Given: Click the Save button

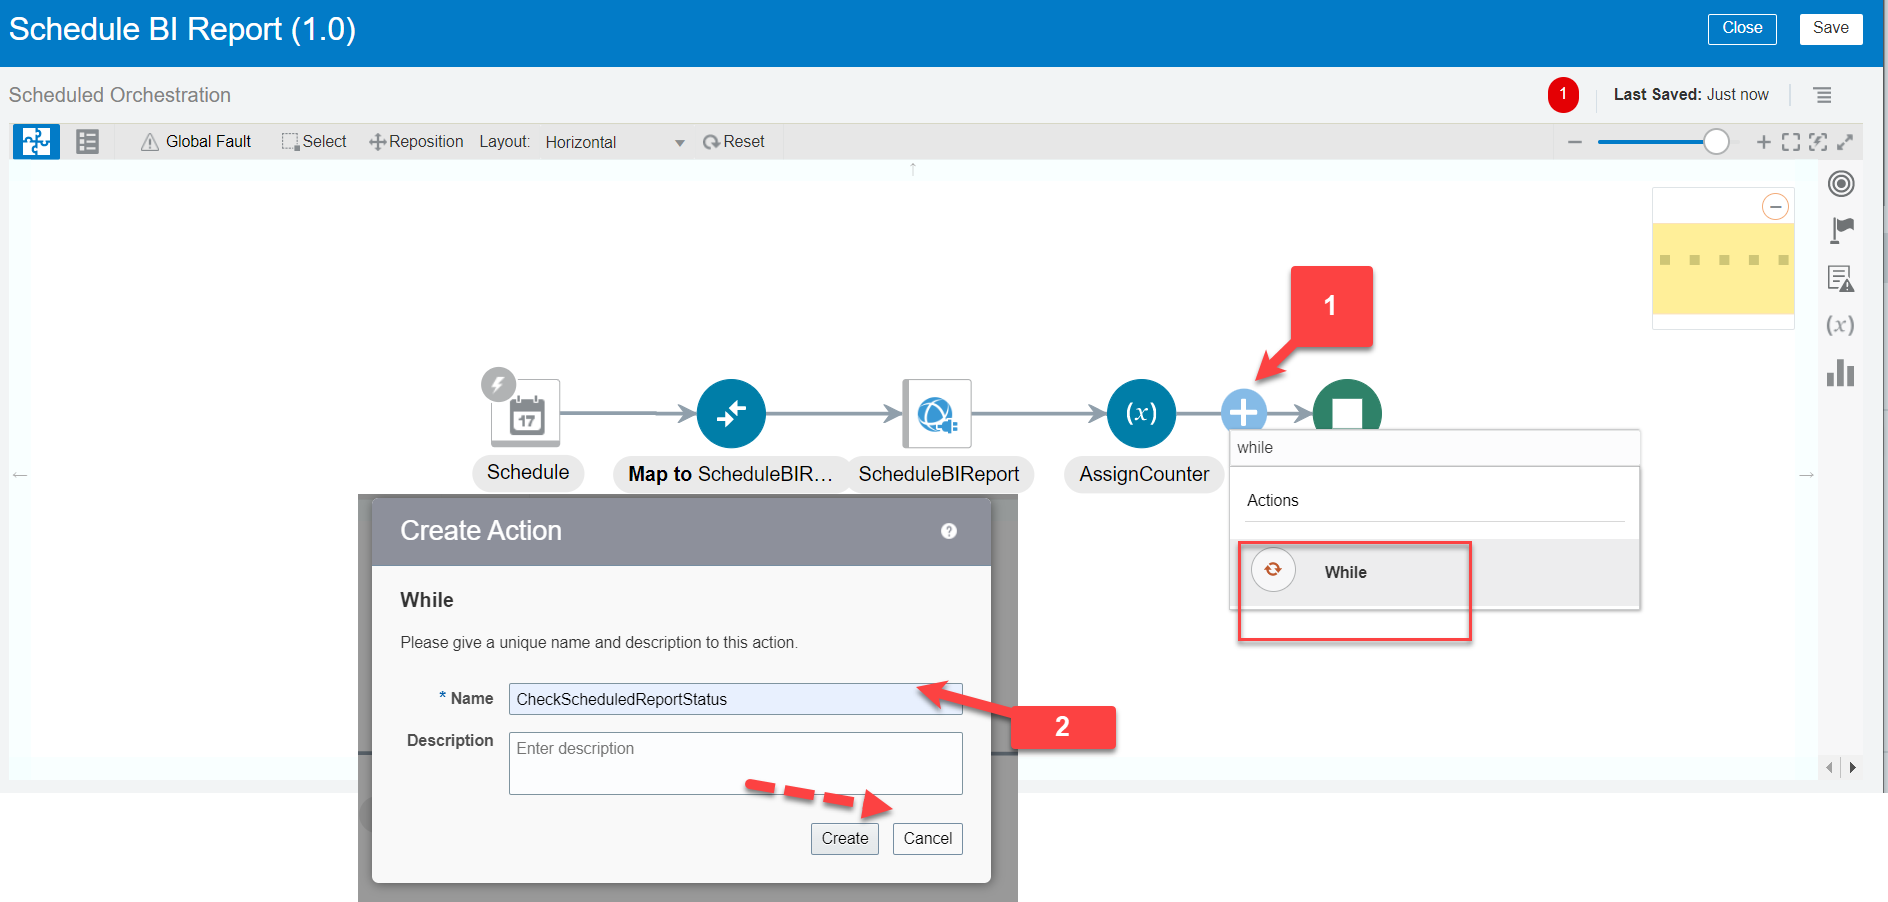Looking at the screenshot, I should click(1830, 28).
